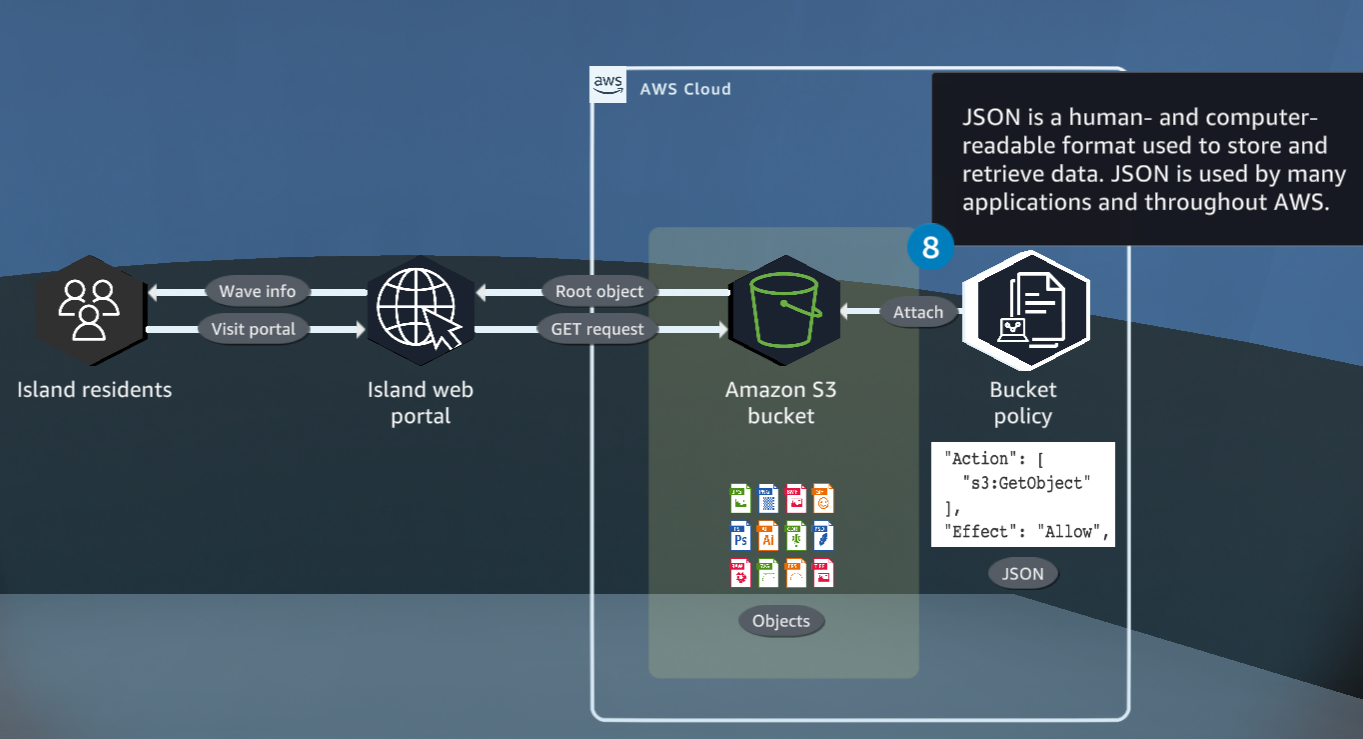Select the Ai Illustrator file icon
Viewport: 1363px width, 739px height.
[768, 535]
